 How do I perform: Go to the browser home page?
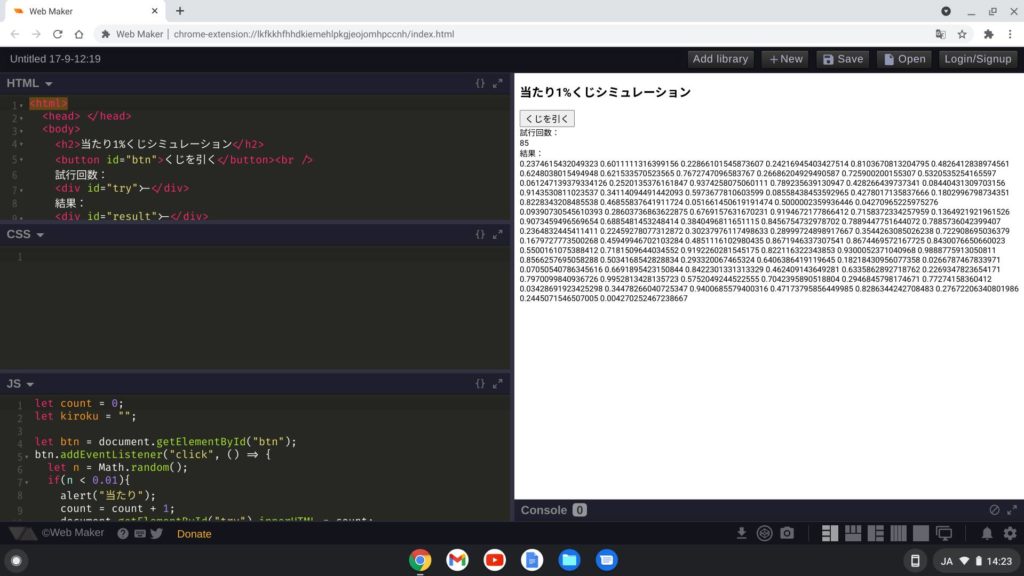pos(79,34)
